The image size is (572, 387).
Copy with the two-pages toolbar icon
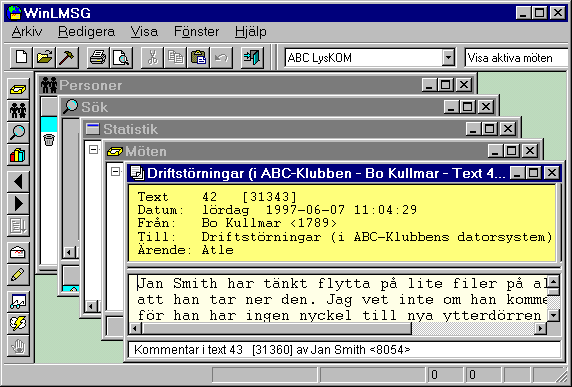(175, 58)
